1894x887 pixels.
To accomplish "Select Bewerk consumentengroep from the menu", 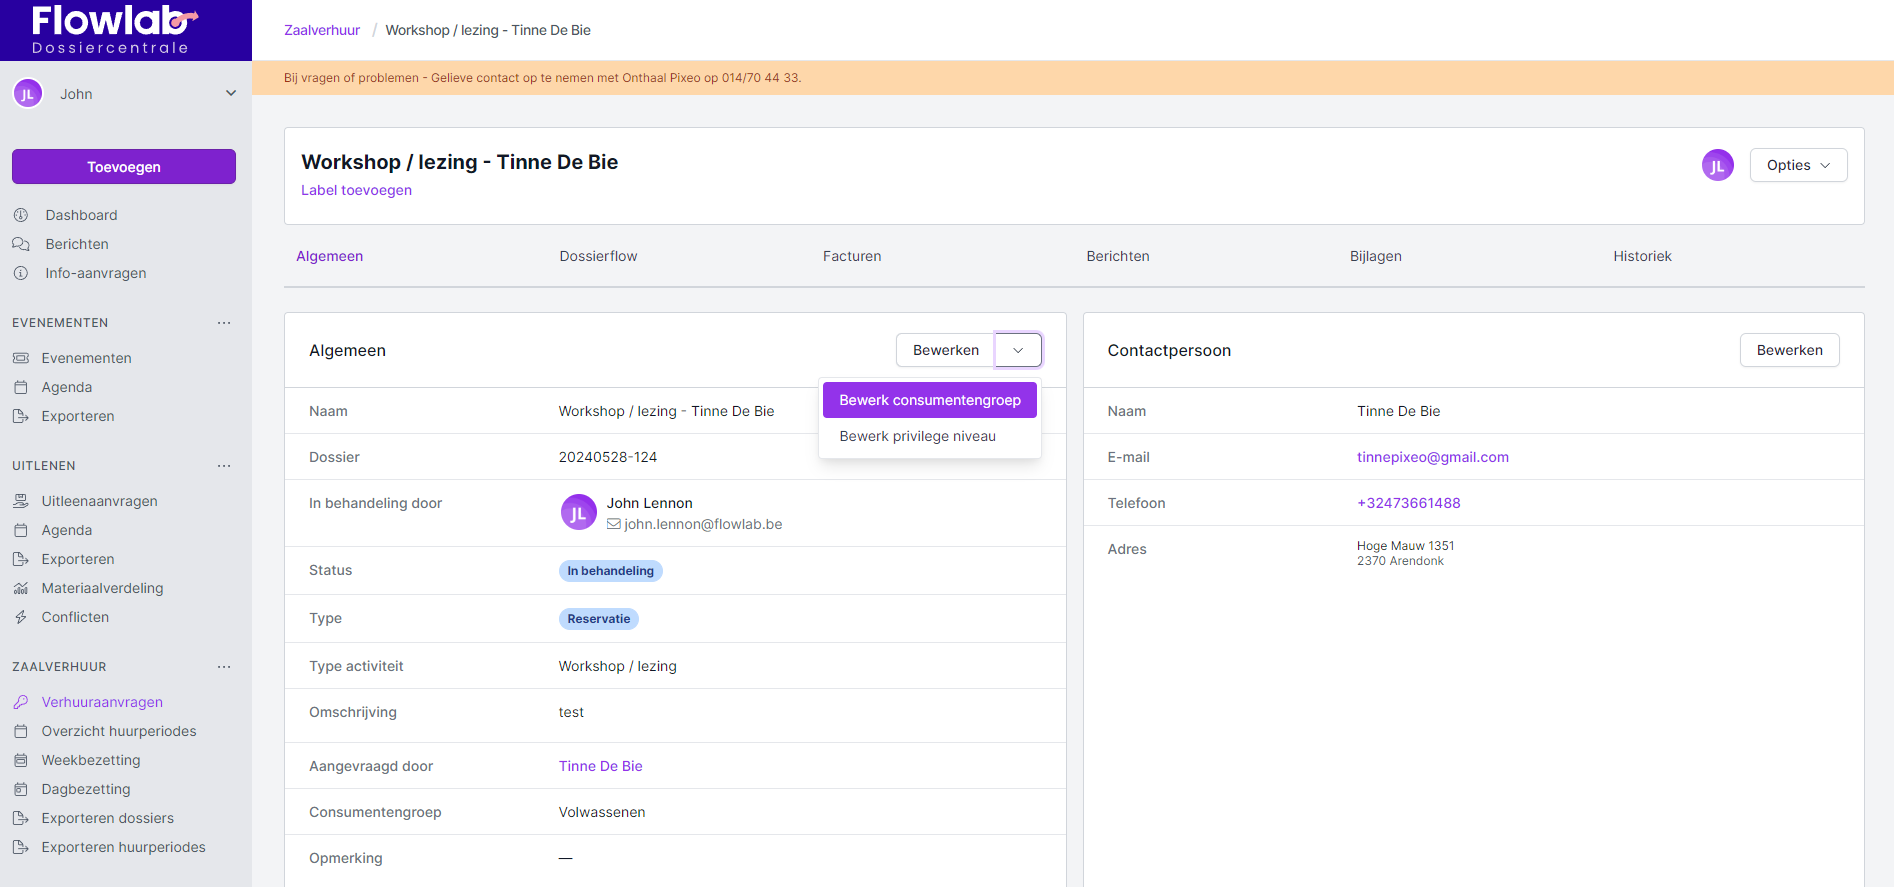I will (929, 400).
